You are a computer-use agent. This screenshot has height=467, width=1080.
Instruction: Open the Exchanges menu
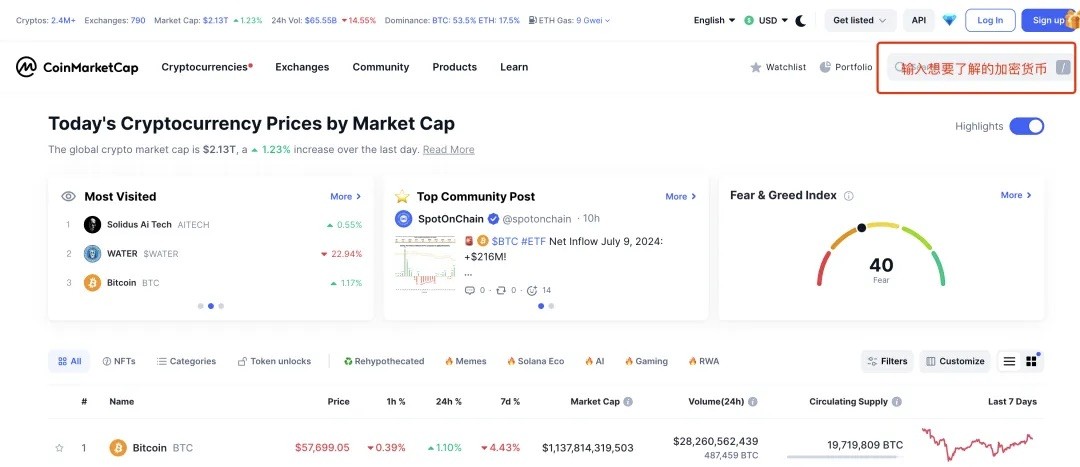pos(302,67)
